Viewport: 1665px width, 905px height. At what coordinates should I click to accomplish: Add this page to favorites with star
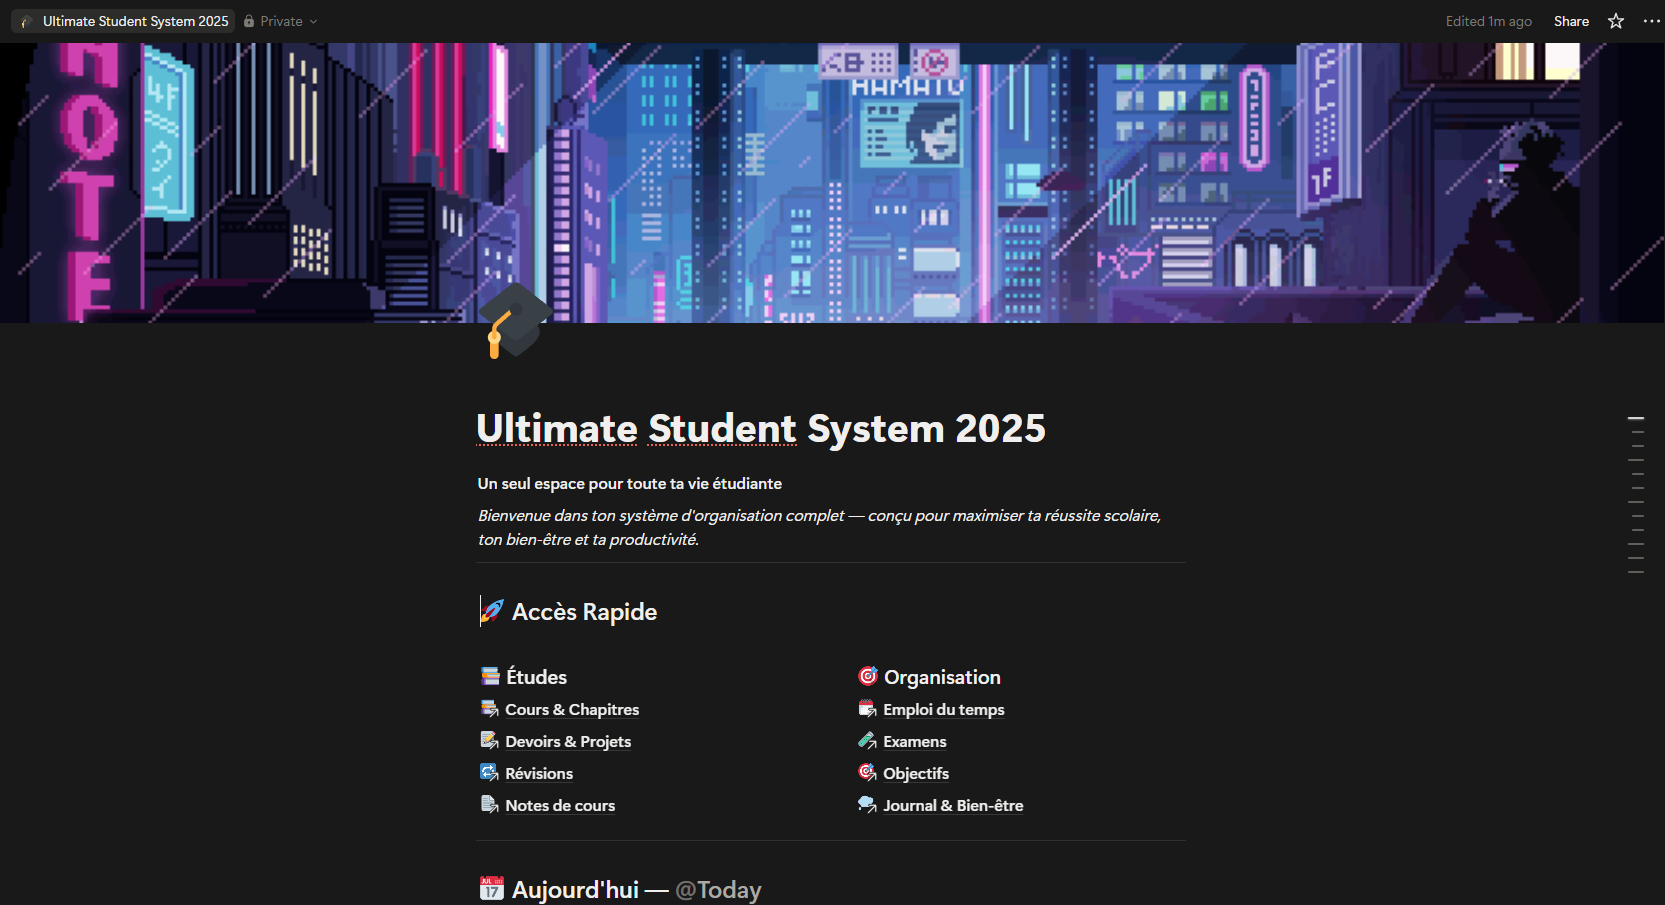click(x=1616, y=21)
